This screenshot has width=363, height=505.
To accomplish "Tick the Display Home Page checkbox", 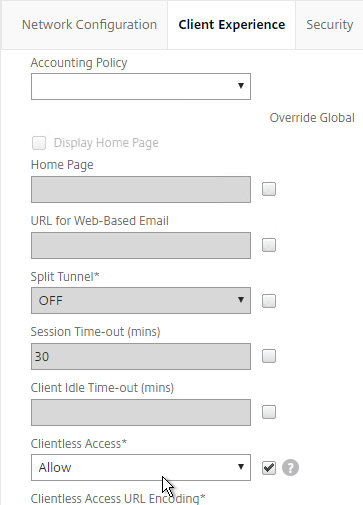I will (39, 143).
